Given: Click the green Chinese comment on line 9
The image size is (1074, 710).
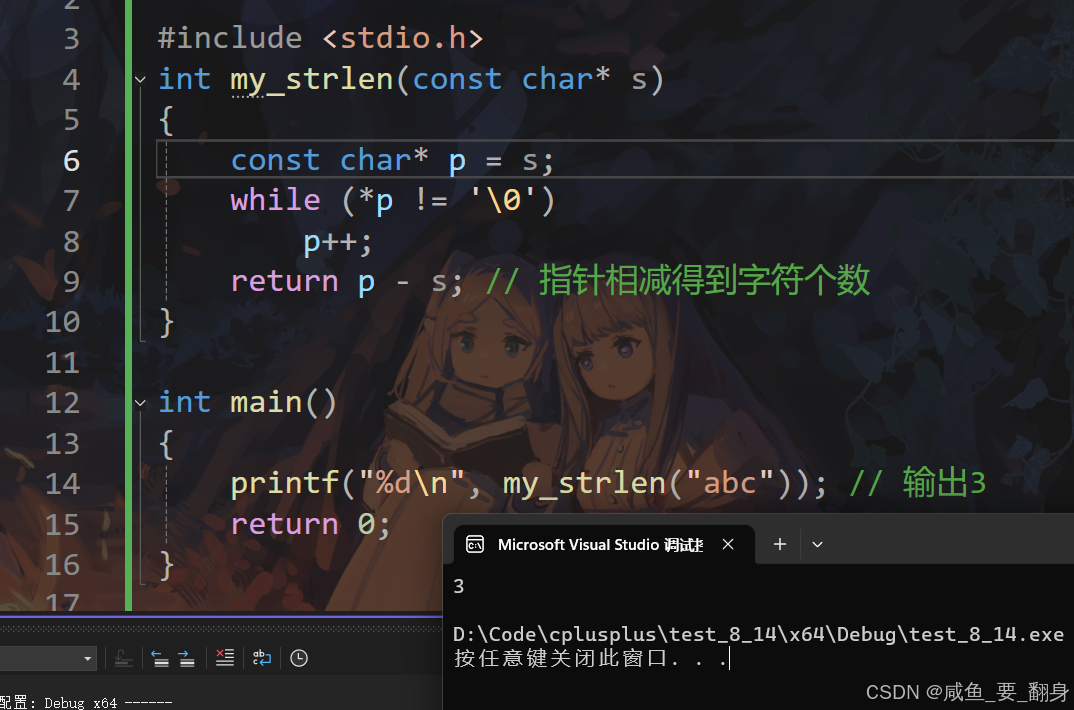Looking at the screenshot, I should coord(678,281).
